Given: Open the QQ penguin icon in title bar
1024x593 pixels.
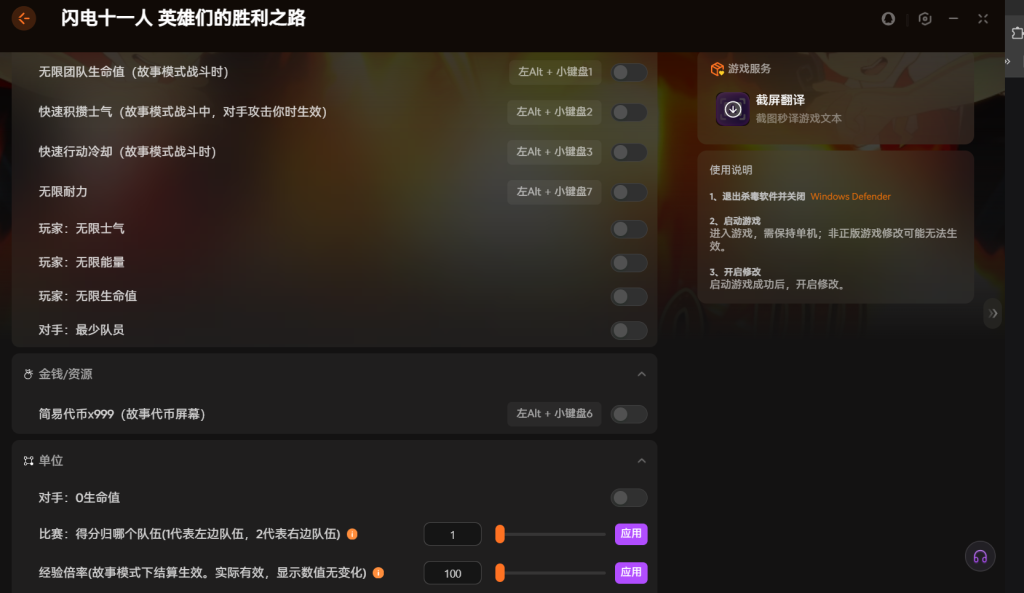Looking at the screenshot, I should pos(888,19).
